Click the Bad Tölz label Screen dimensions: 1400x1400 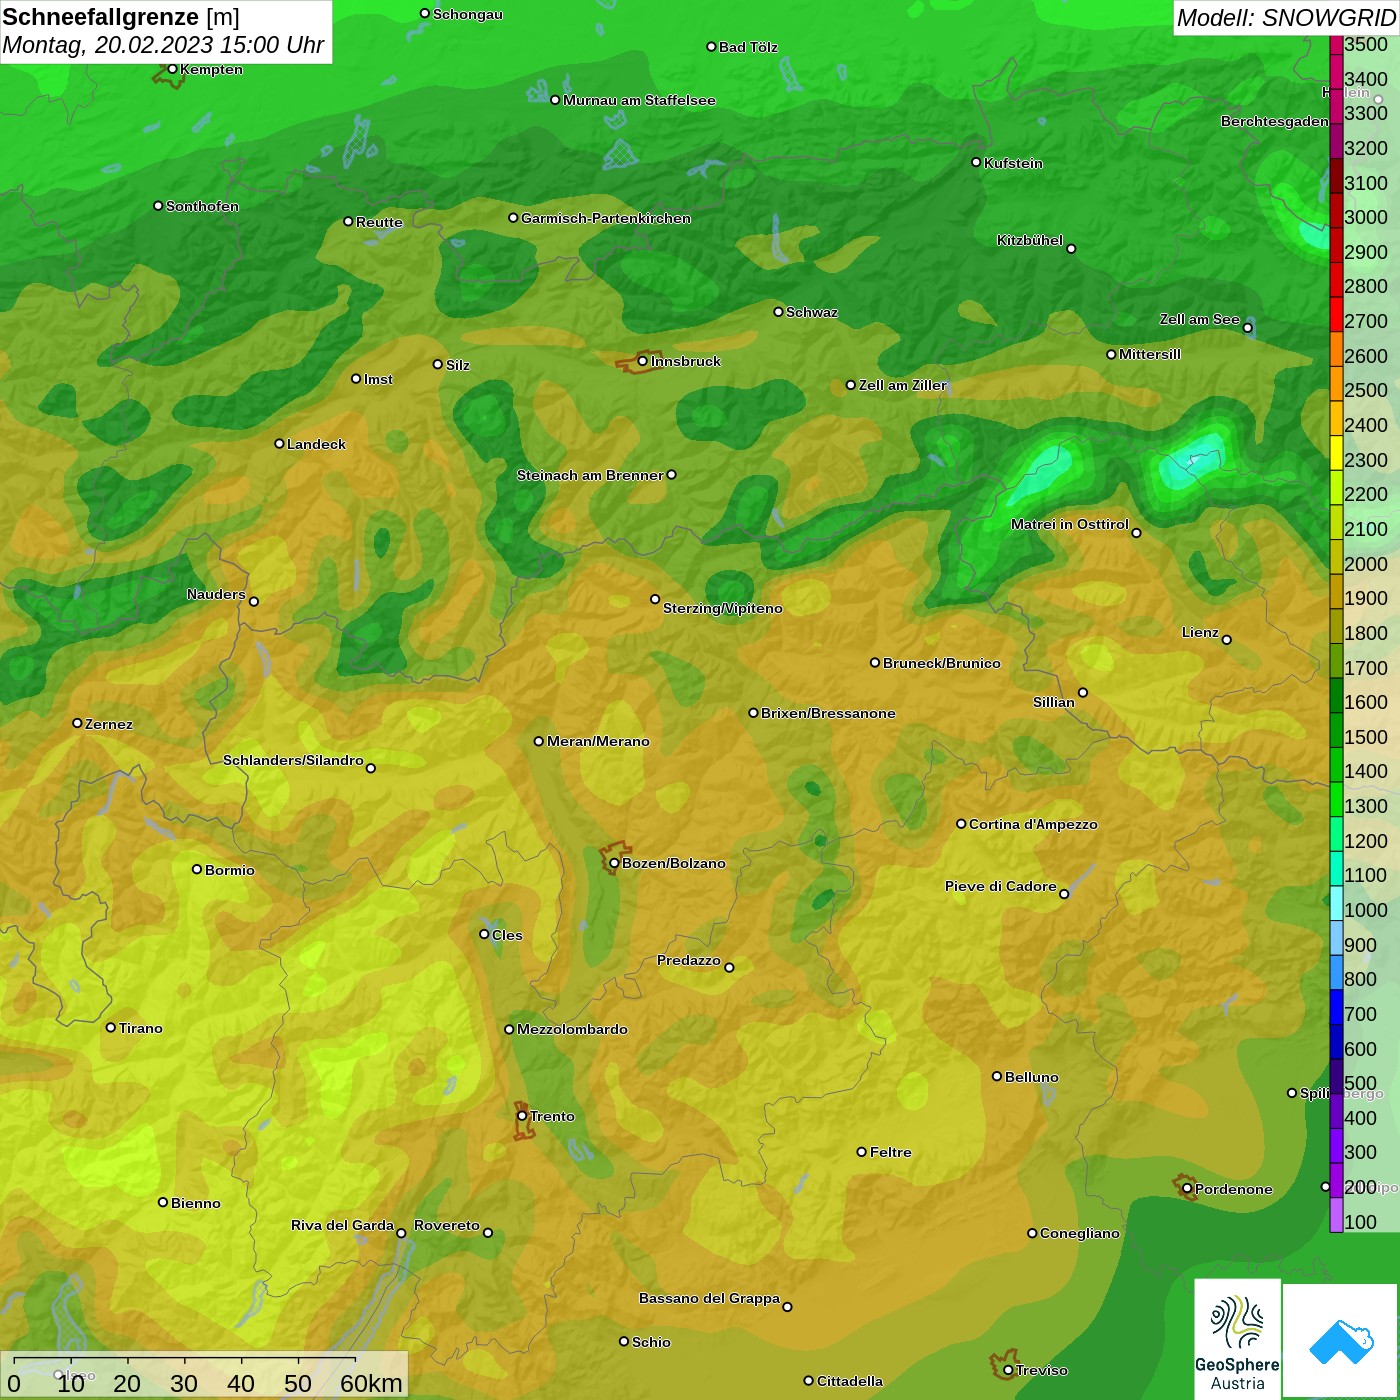(x=748, y=47)
